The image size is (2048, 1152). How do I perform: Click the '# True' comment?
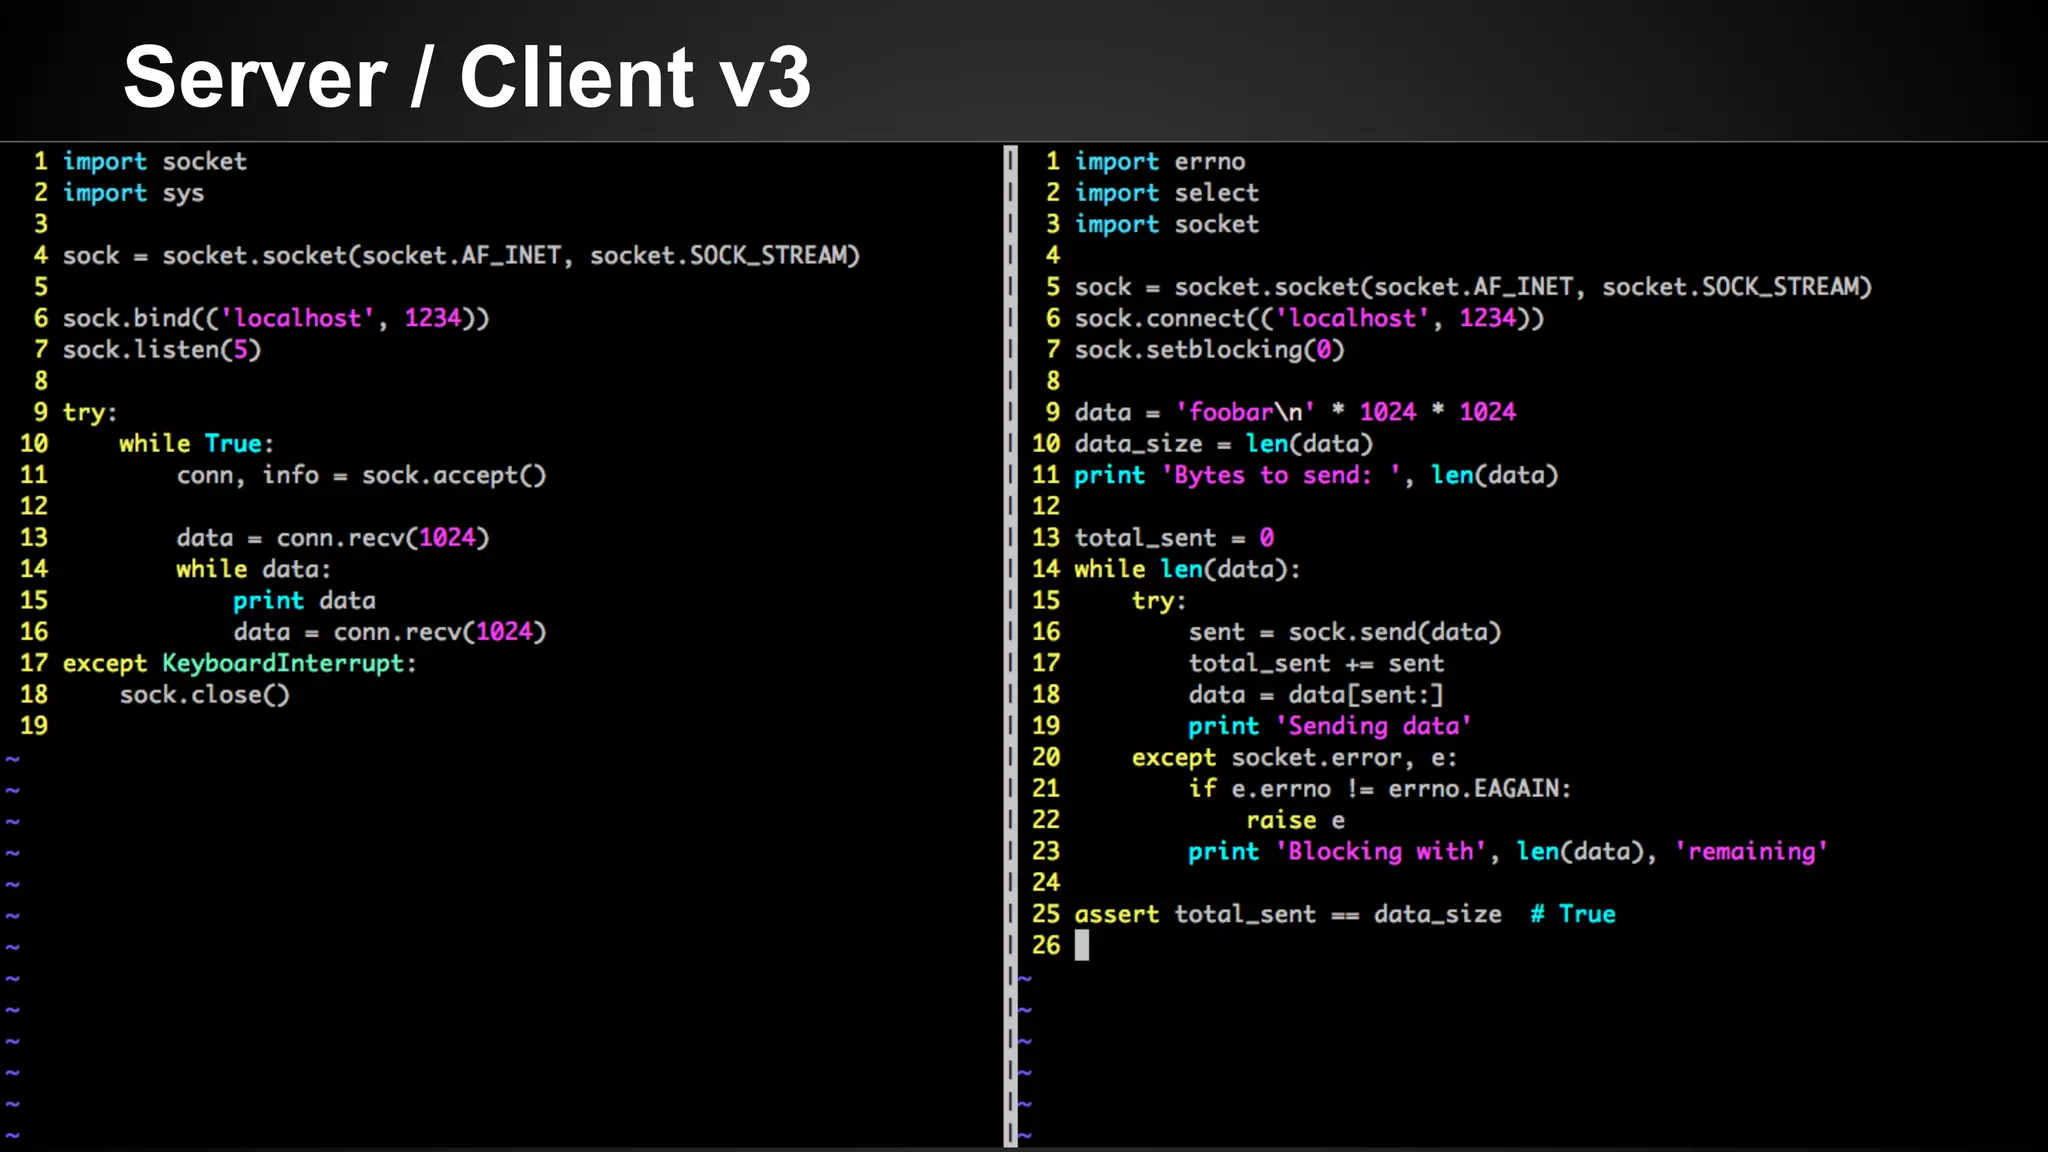coord(1573,914)
